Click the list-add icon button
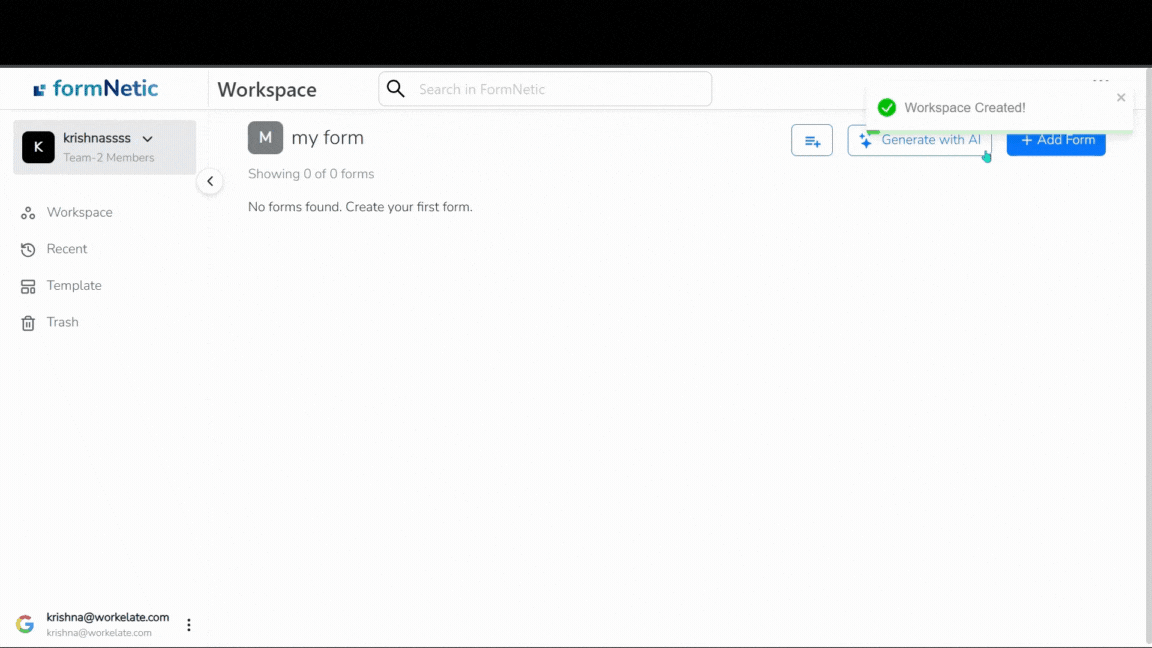 tap(811, 140)
